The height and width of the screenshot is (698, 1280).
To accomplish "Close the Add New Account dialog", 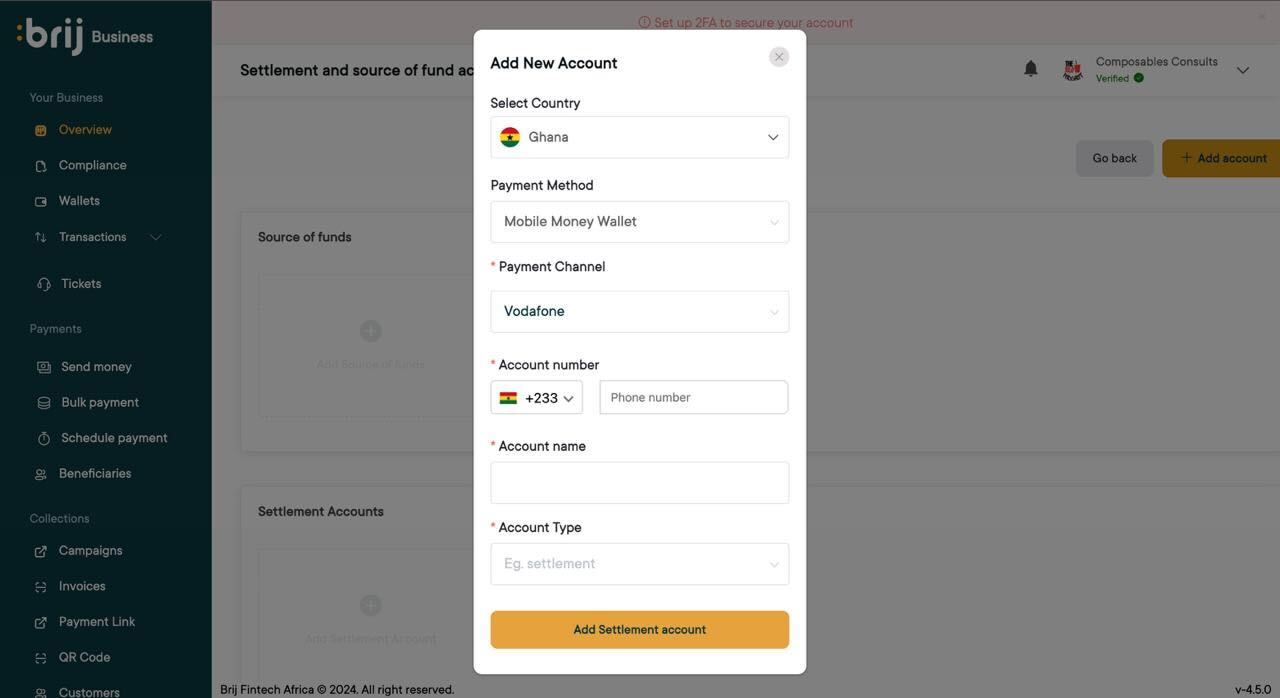I will (779, 57).
